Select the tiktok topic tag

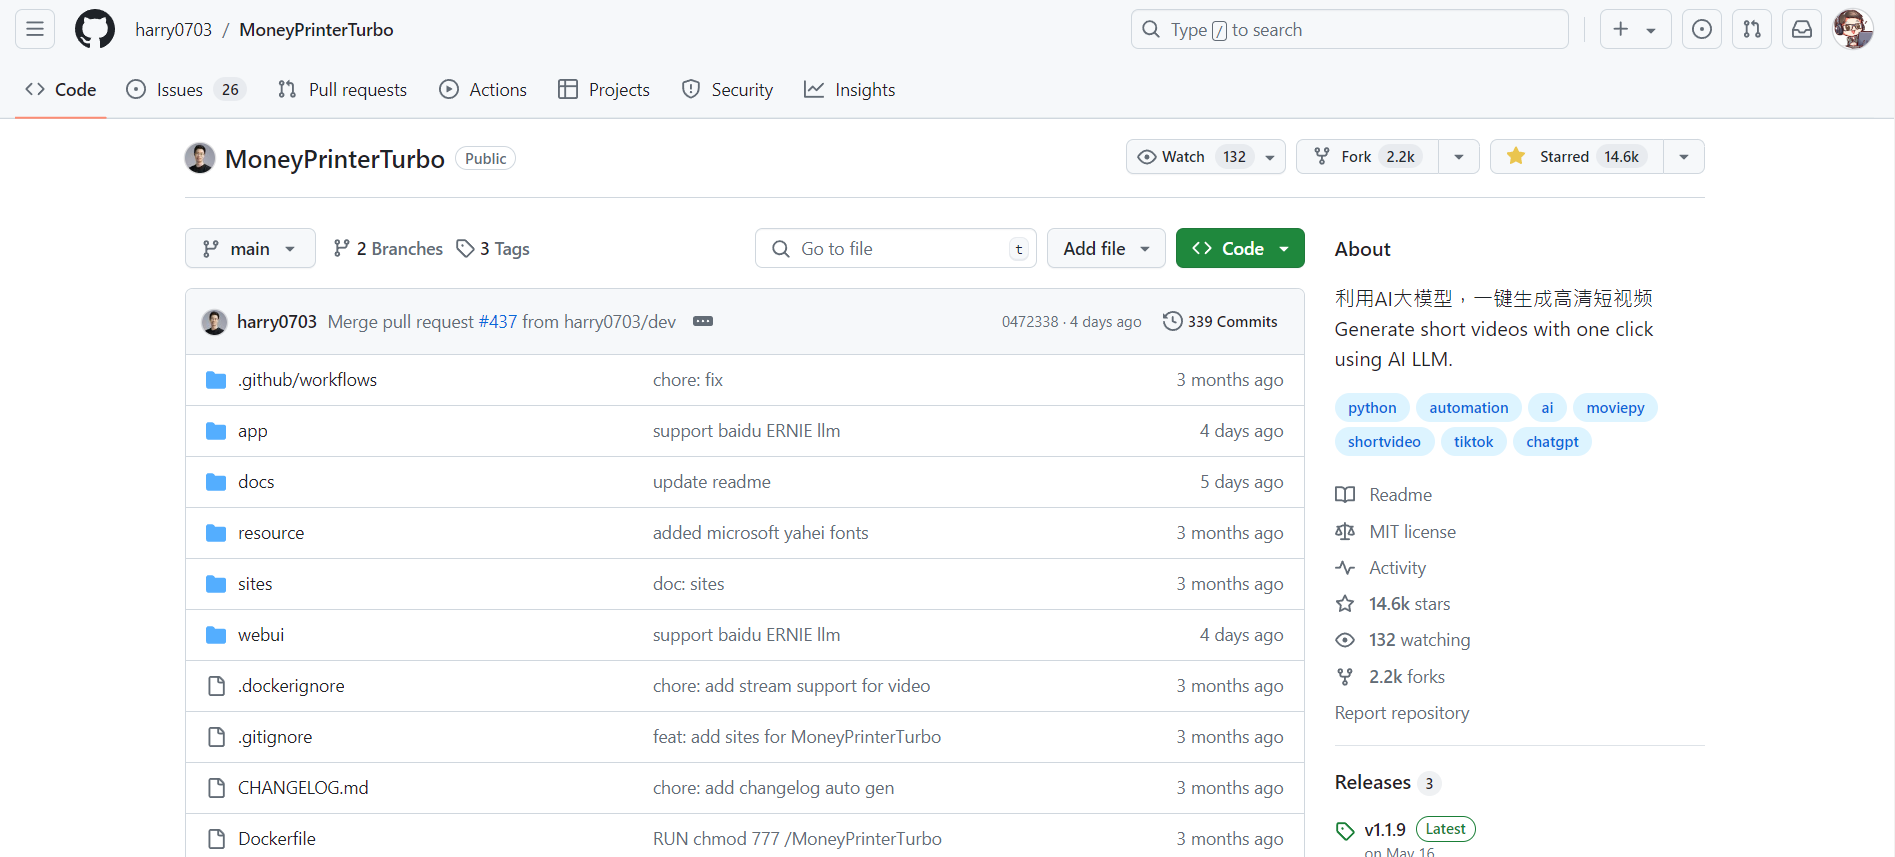1473,441
